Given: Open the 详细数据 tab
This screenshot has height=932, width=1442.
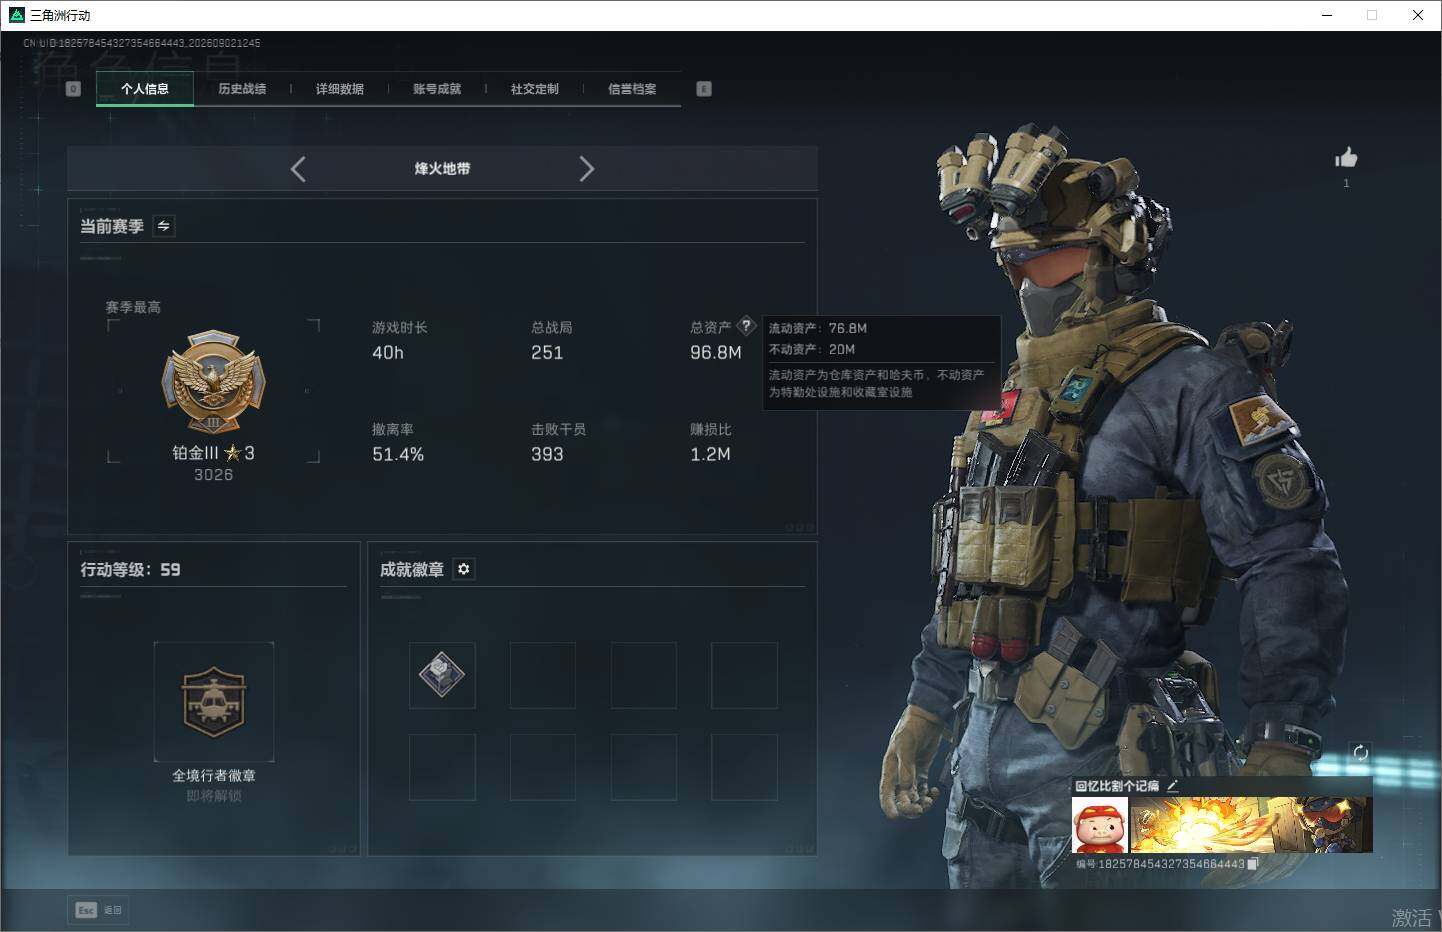Looking at the screenshot, I should pos(340,89).
